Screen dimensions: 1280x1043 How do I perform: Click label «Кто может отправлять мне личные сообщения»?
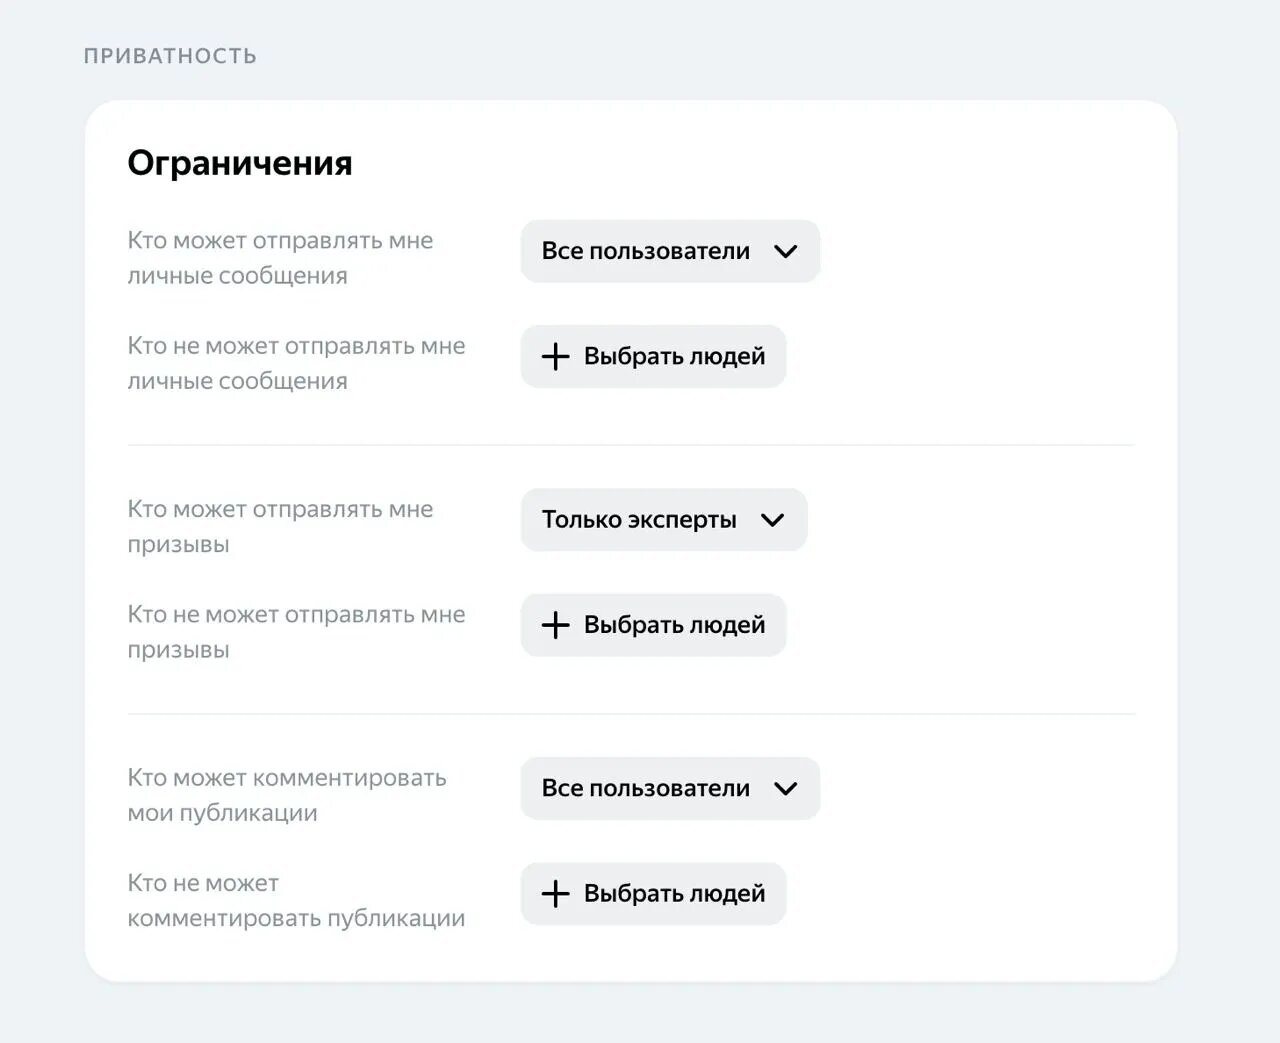pyautogui.click(x=280, y=258)
